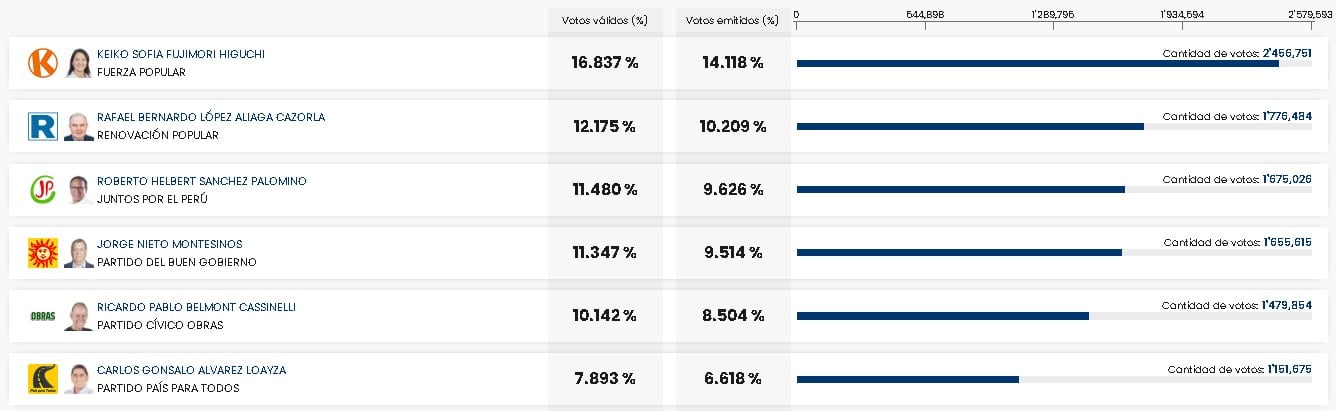
Task: Click Roberto Sanchez Palomino's candidate photo
Action: [x=79, y=189]
